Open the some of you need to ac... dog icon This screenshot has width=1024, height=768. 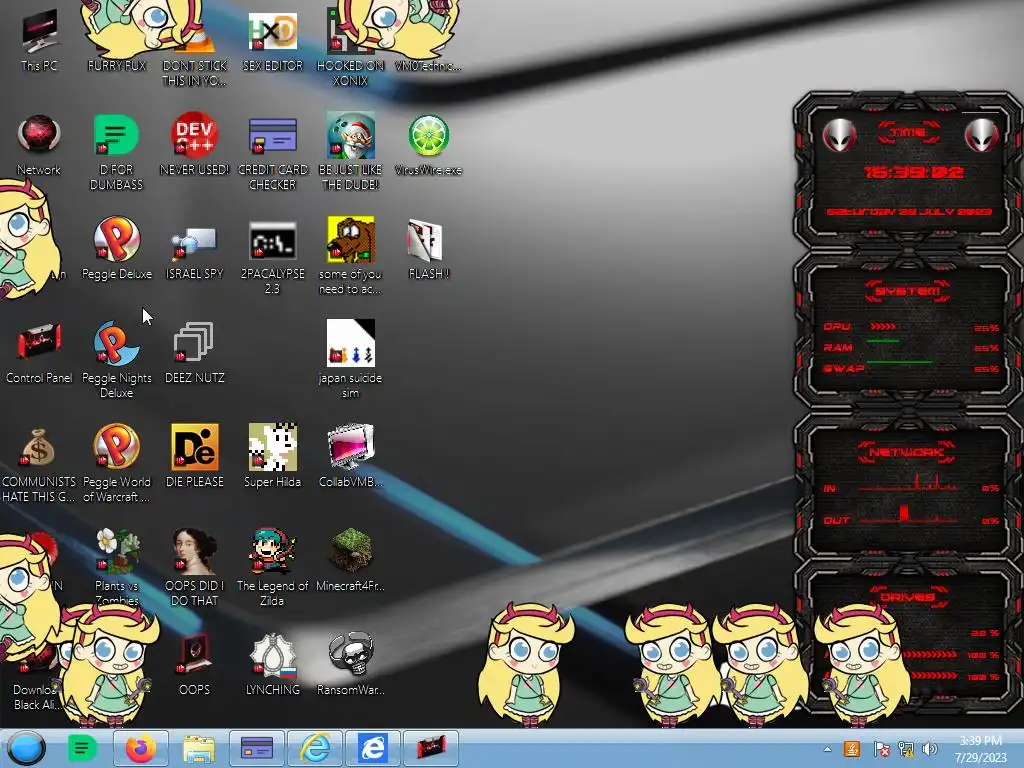pos(351,256)
